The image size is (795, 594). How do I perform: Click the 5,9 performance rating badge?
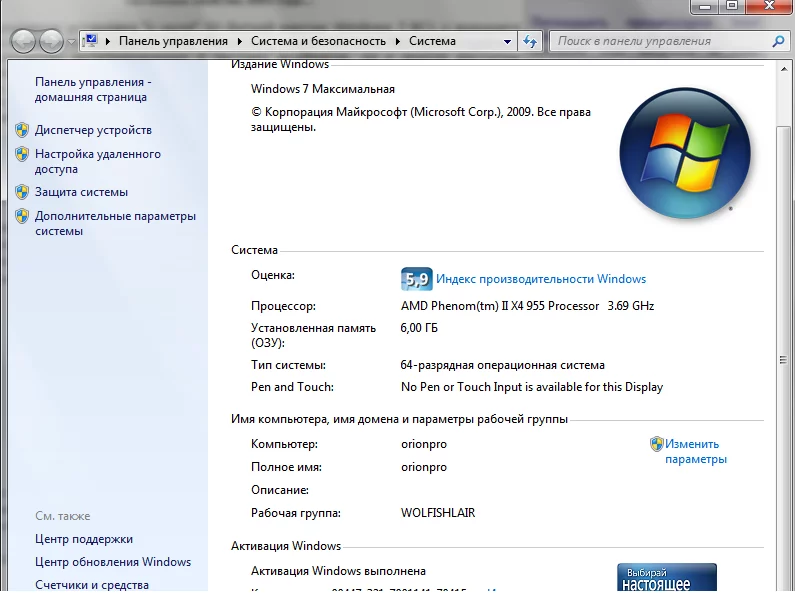click(416, 279)
